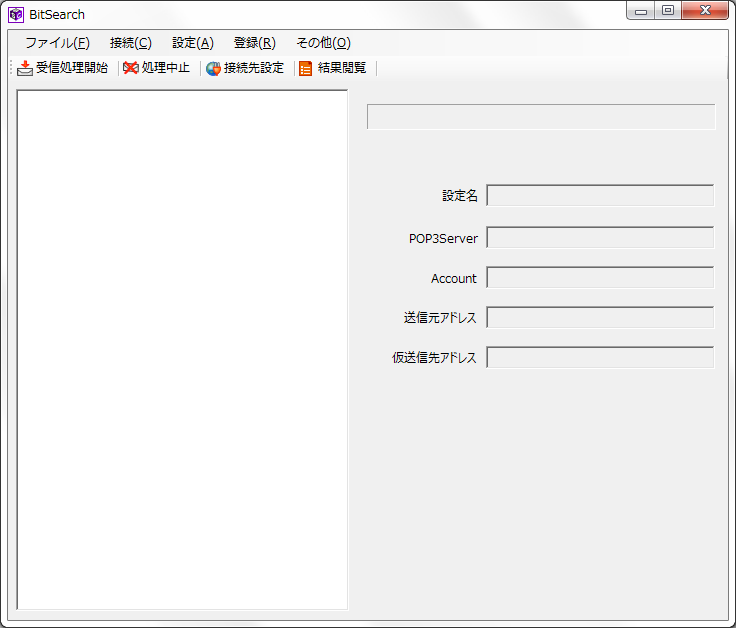Click inside the empty left list panel

coord(182,349)
